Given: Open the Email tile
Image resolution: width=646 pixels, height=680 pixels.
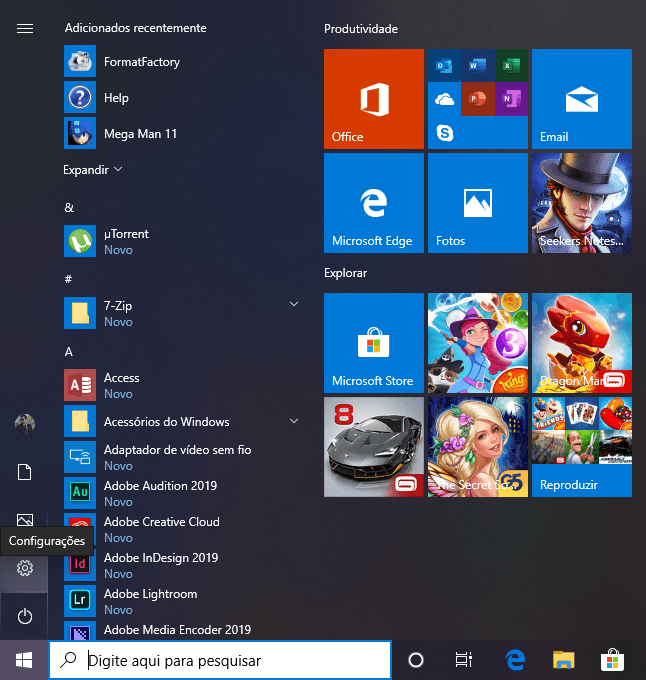Looking at the screenshot, I should pyautogui.click(x=581, y=98).
